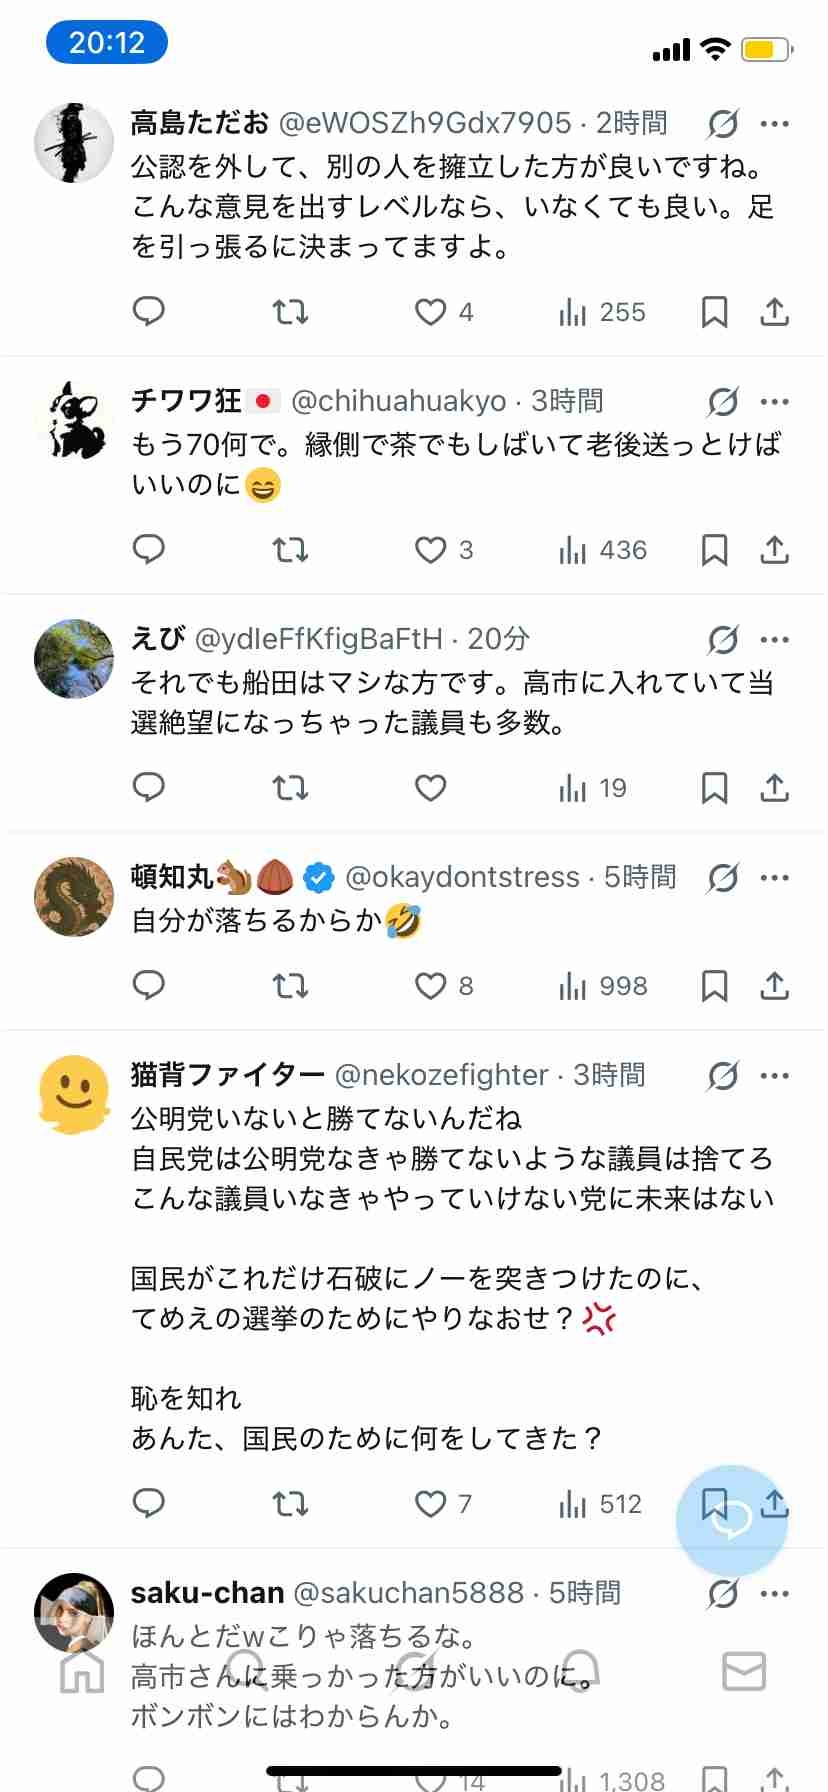828x1792 pixels.
Task: Retweet the えび post
Action: point(291,788)
